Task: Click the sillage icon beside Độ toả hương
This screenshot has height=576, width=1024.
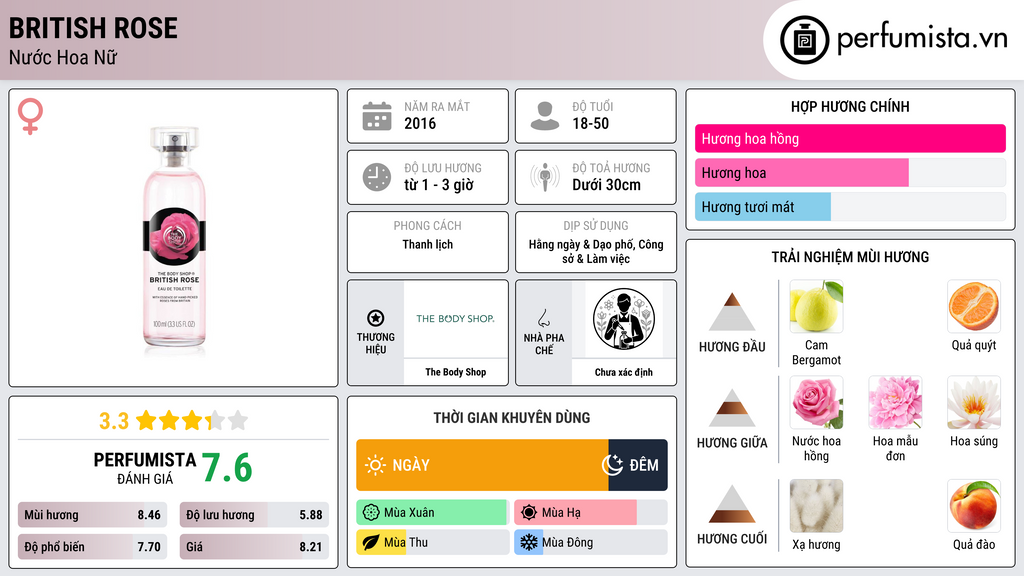Action: [x=545, y=177]
